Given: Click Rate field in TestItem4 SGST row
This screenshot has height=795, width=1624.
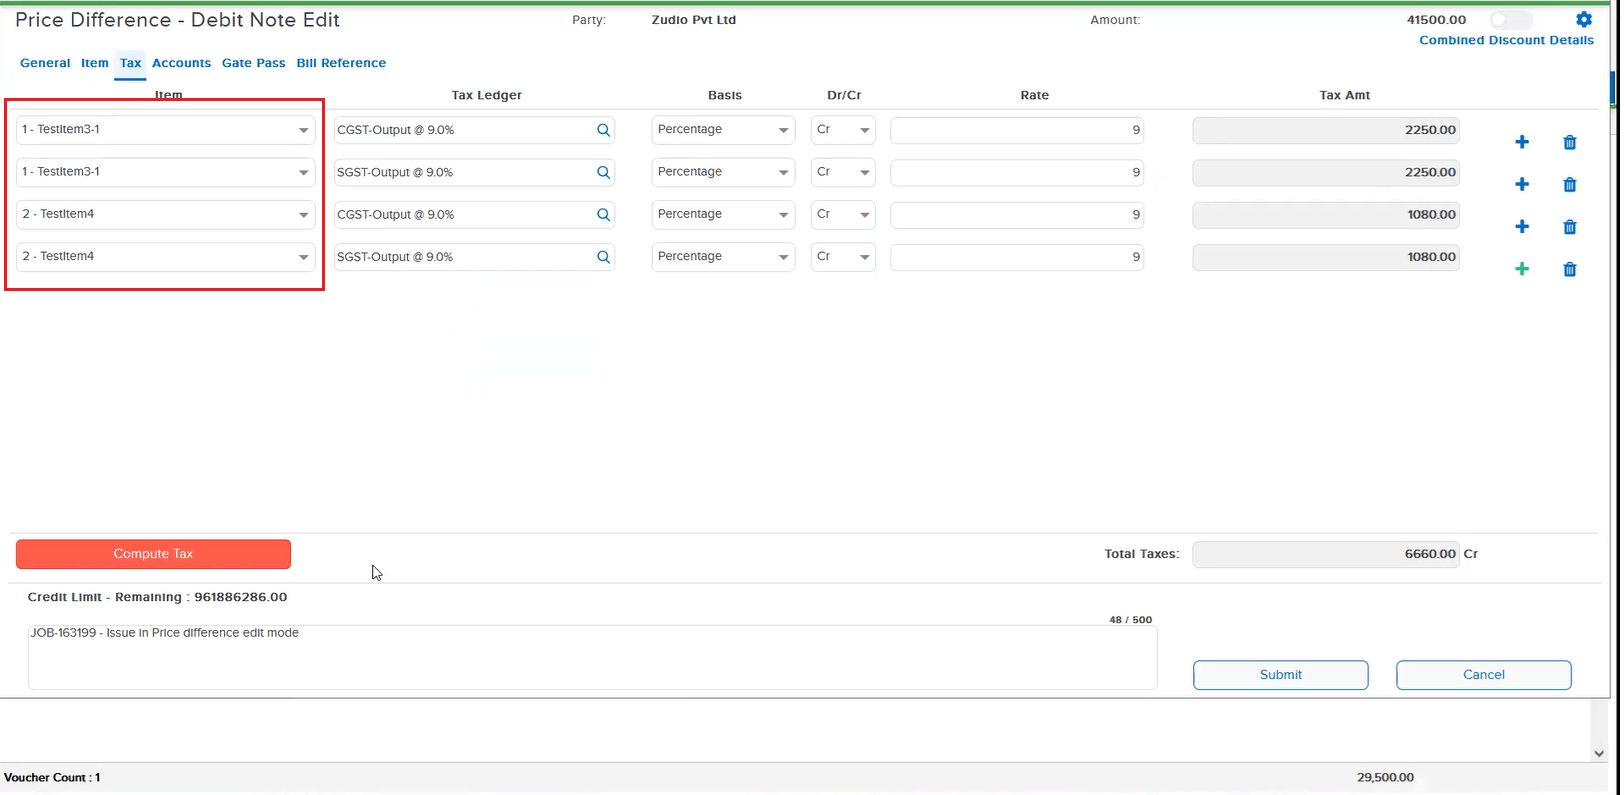Looking at the screenshot, I should 1017,257.
